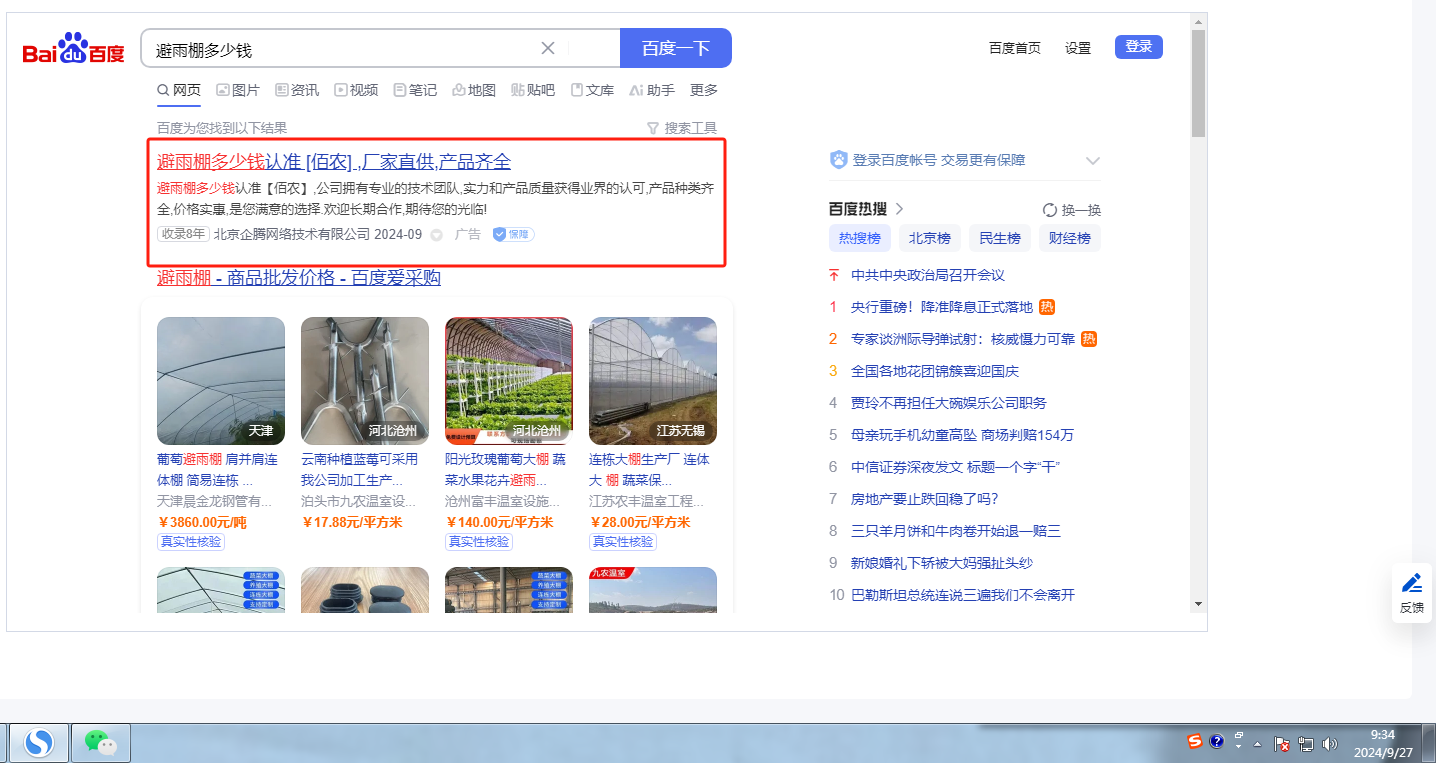Open the 避雨棚 - 商品批发价格 - 百度爱采购 link

[299, 277]
